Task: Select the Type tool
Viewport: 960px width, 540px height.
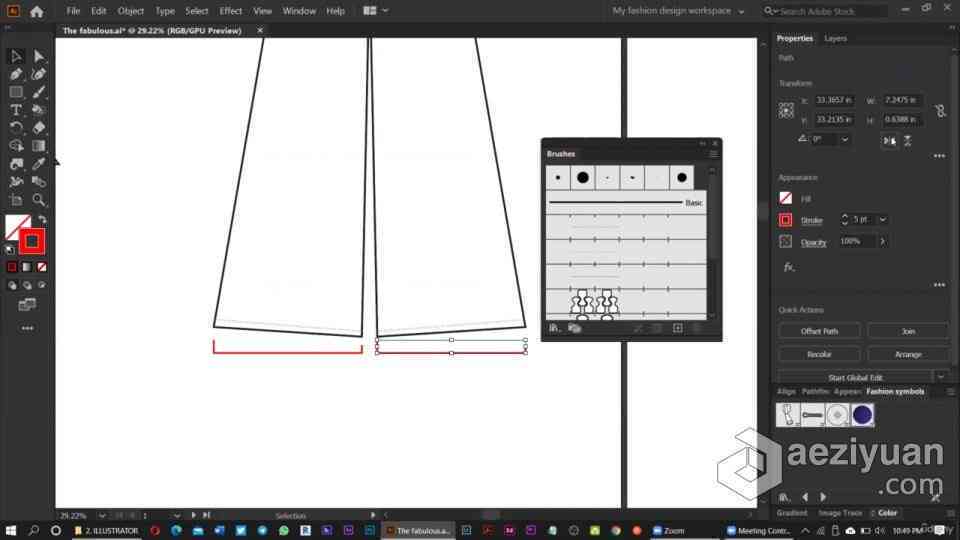Action: coord(16,110)
